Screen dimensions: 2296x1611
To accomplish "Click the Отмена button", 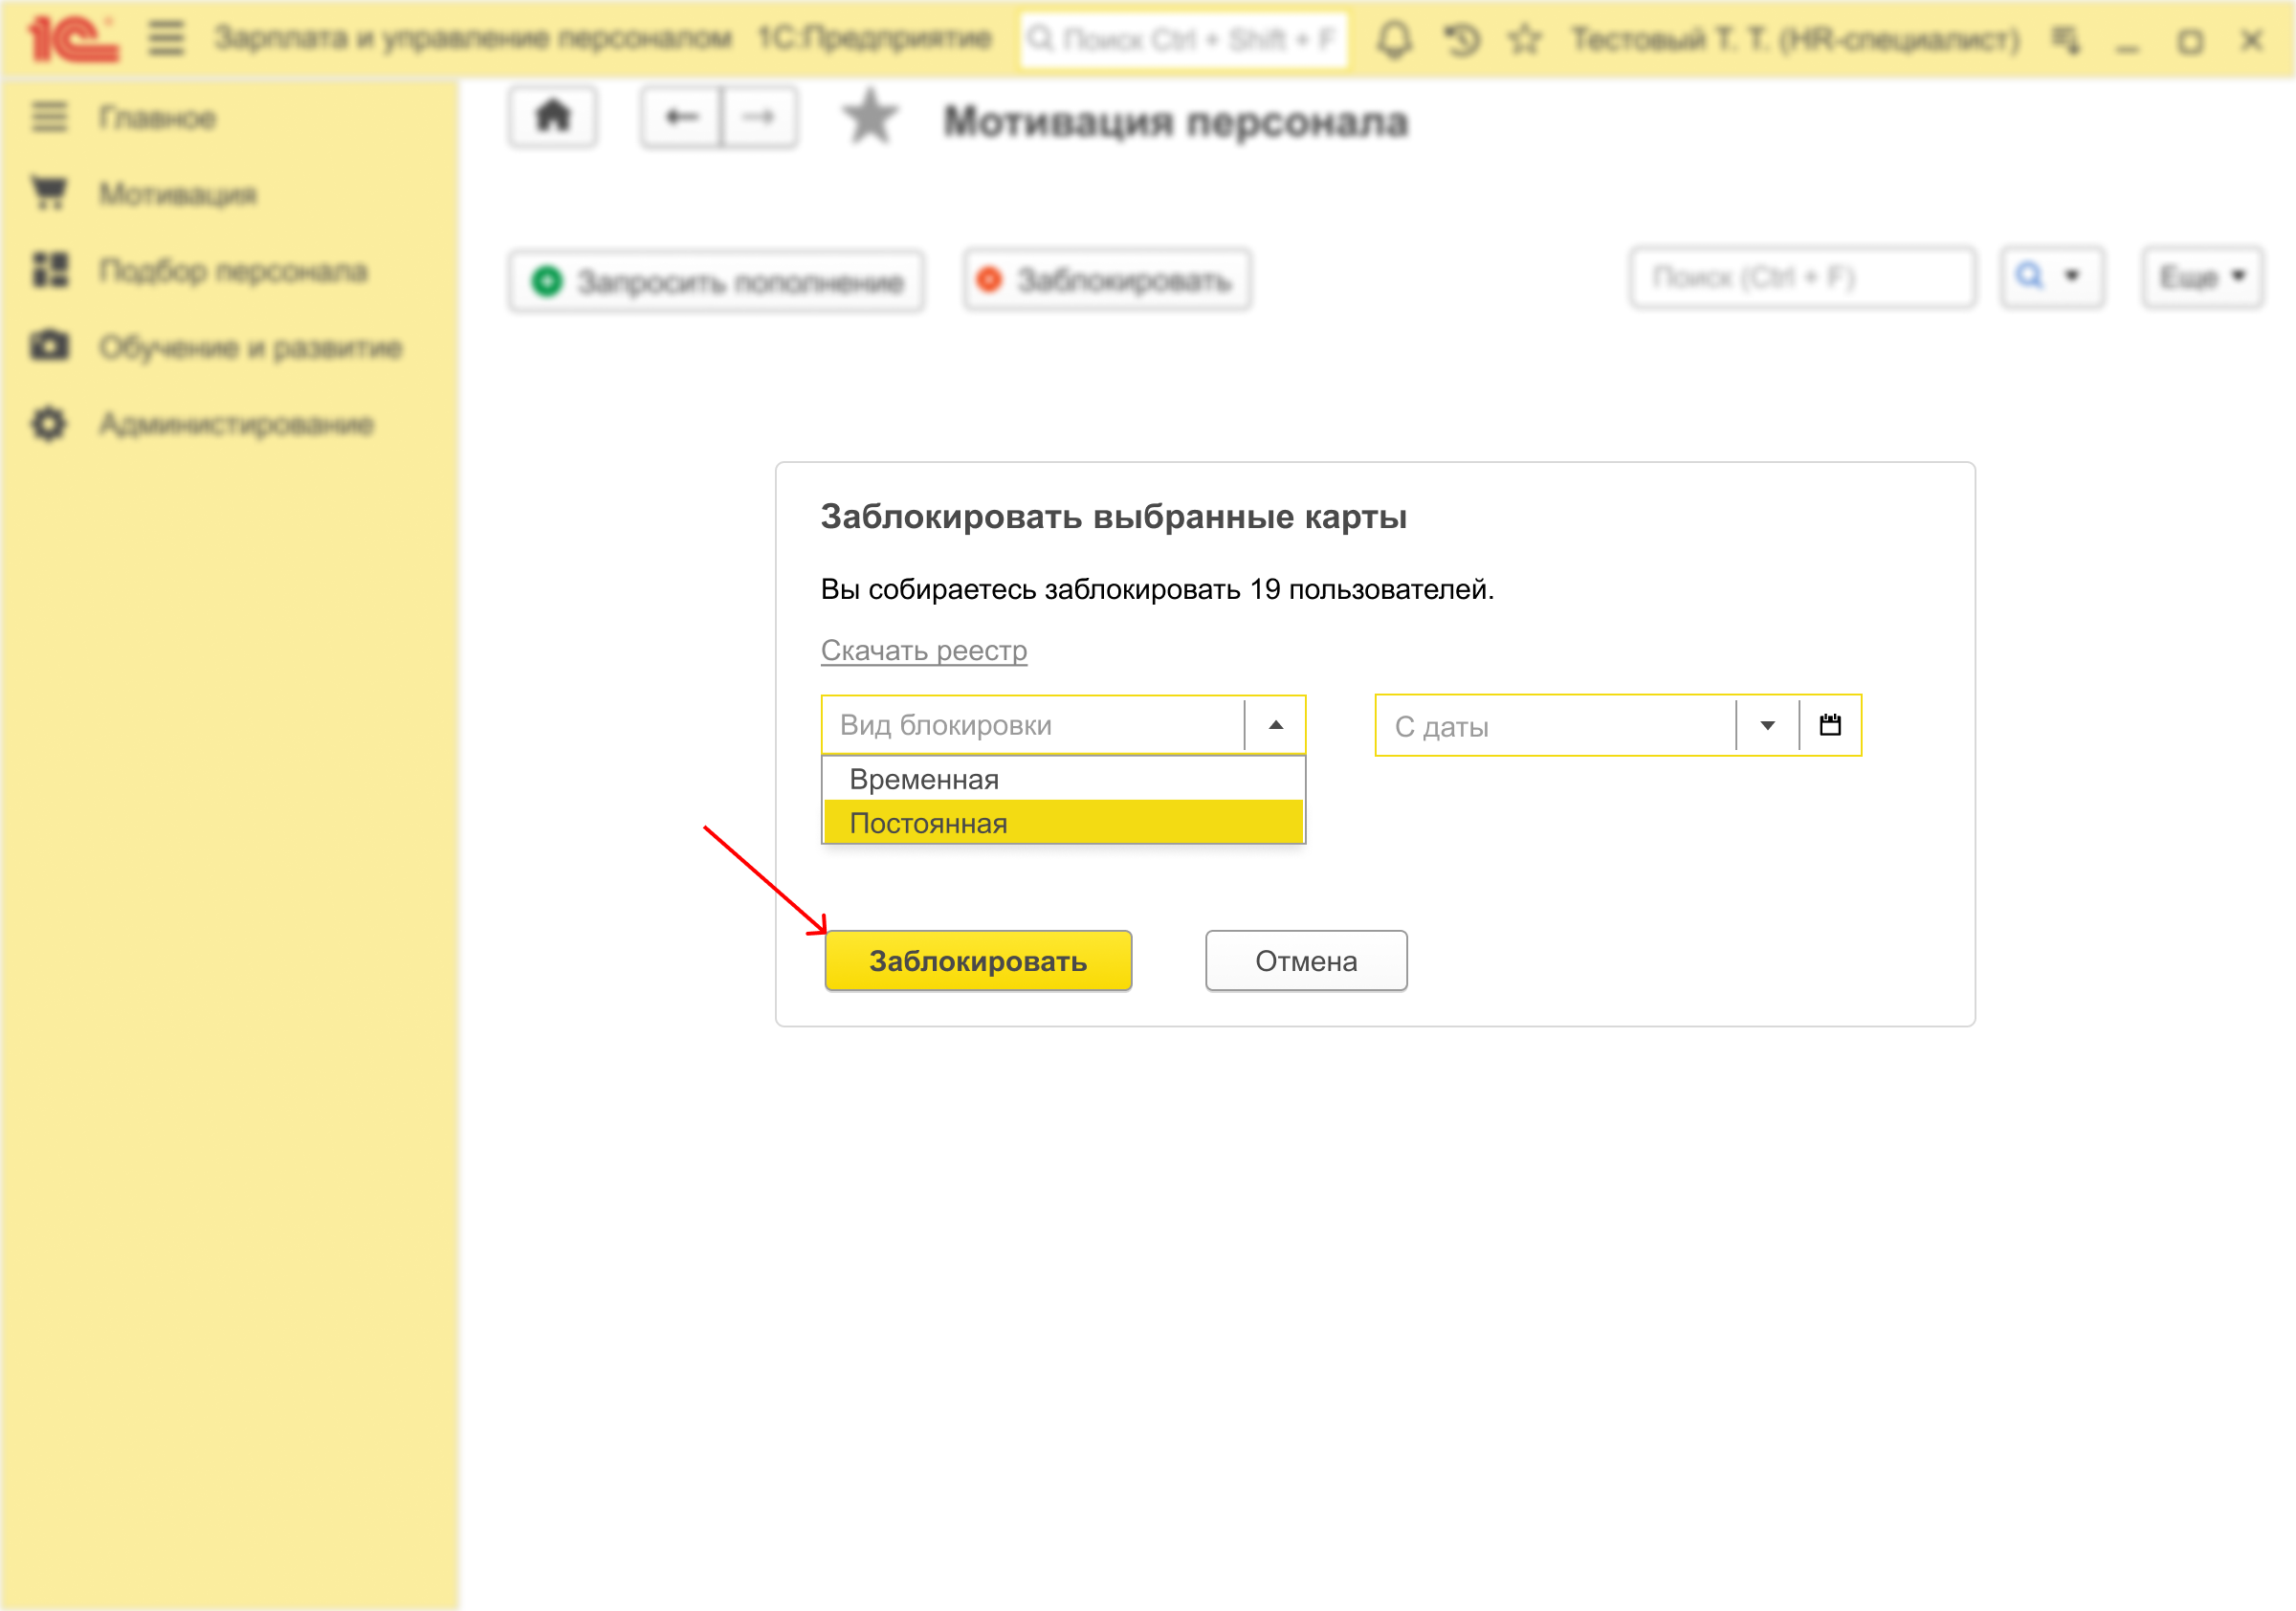I will tap(1305, 961).
